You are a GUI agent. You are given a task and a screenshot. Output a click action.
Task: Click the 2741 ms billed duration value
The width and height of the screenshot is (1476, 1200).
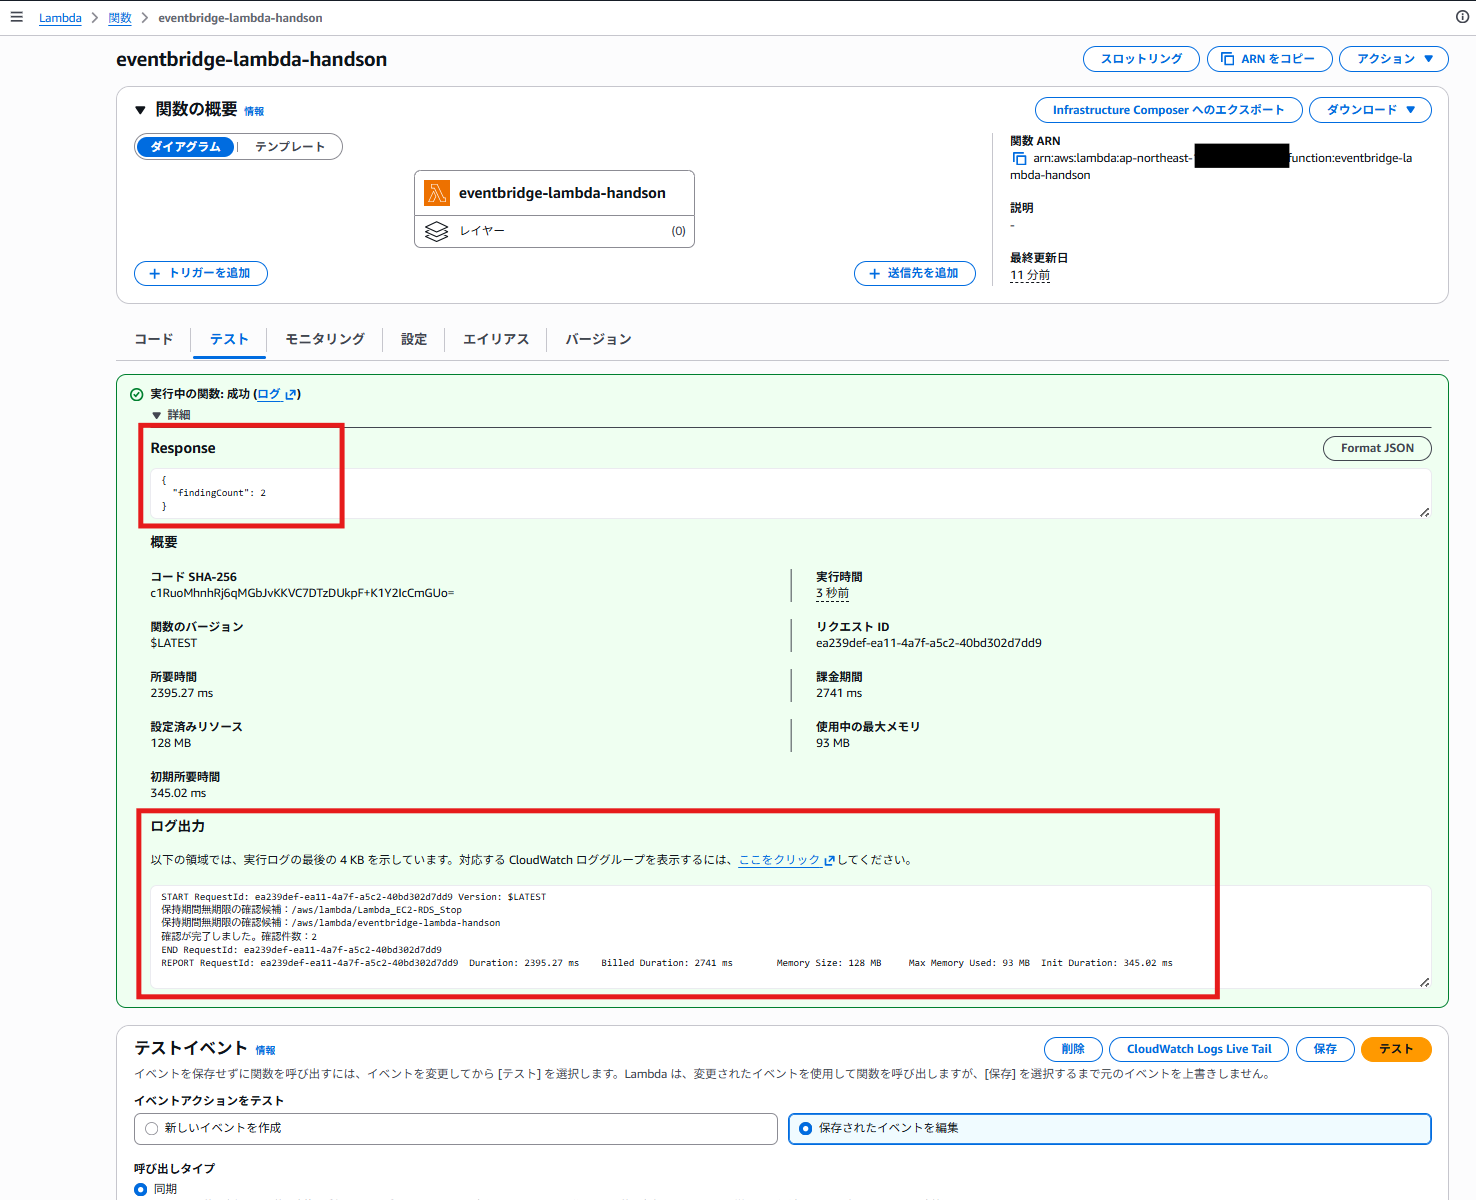point(839,693)
